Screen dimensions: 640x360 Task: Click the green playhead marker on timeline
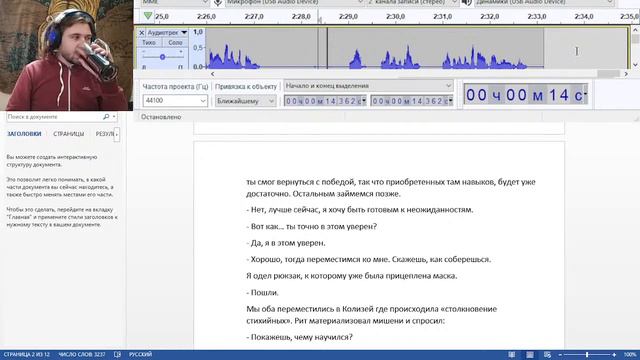click(148, 16)
